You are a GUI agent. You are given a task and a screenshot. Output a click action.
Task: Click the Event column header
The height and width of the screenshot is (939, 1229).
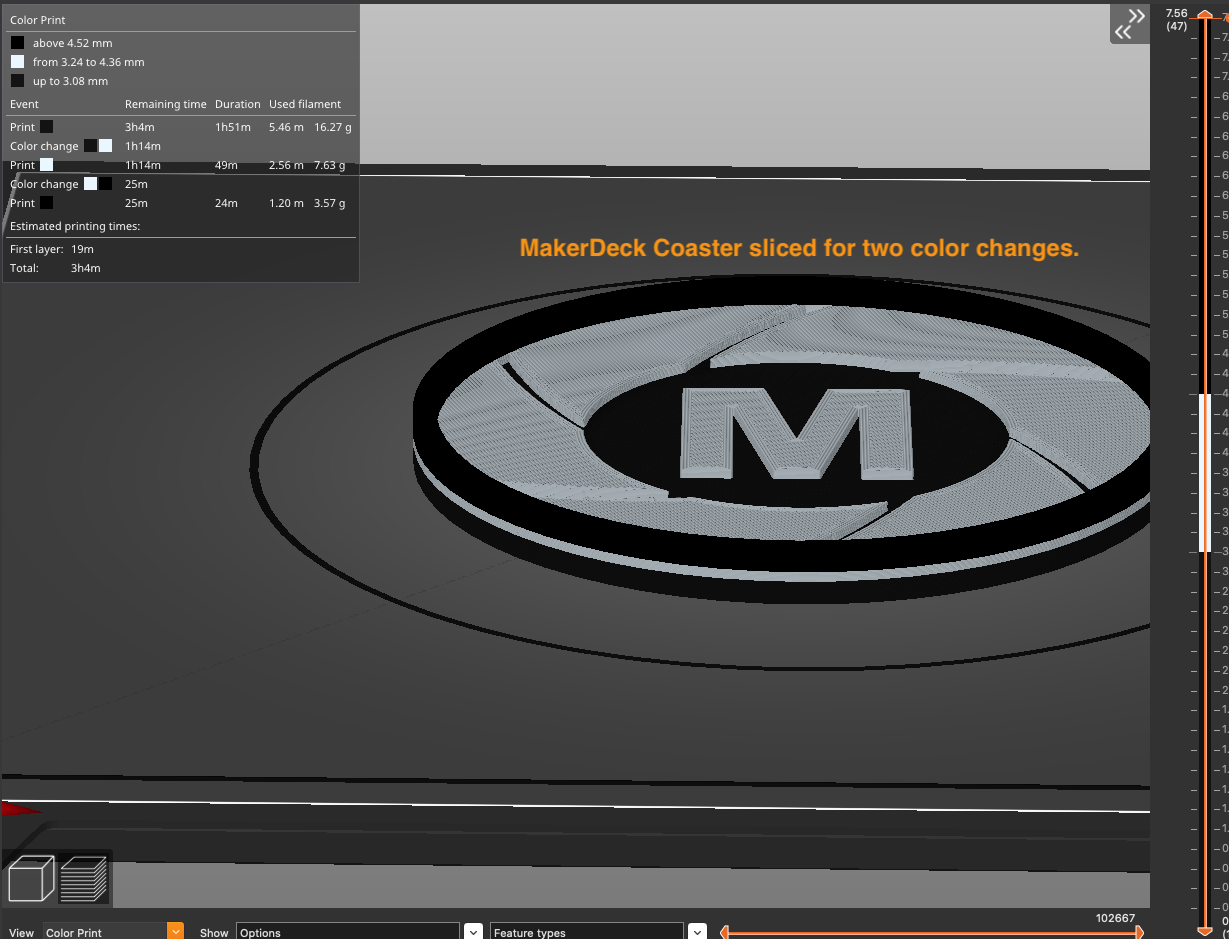click(x=25, y=104)
